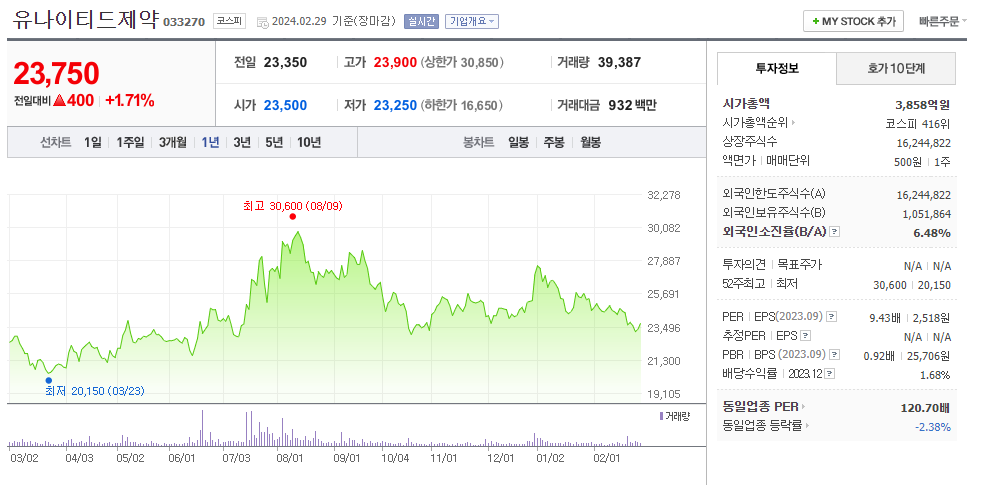The image size is (981, 485).
Task: Click the stock name 유나이티드제약
Action: (x=86, y=19)
